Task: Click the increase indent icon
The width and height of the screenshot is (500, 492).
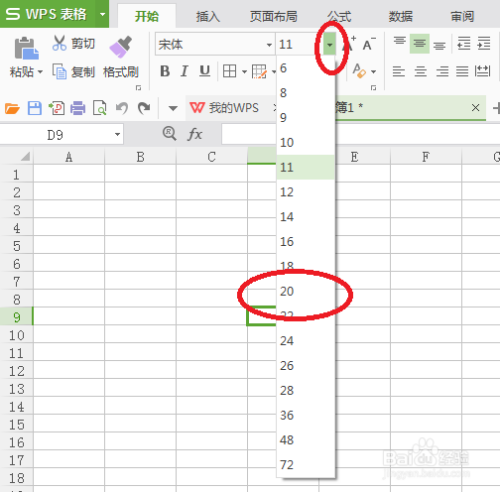Action: click(x=484, y=43)
